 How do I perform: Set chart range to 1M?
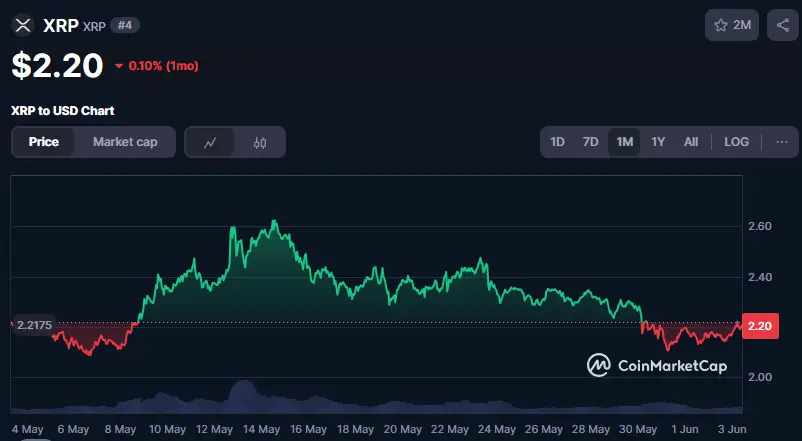(x=625, y=142)
